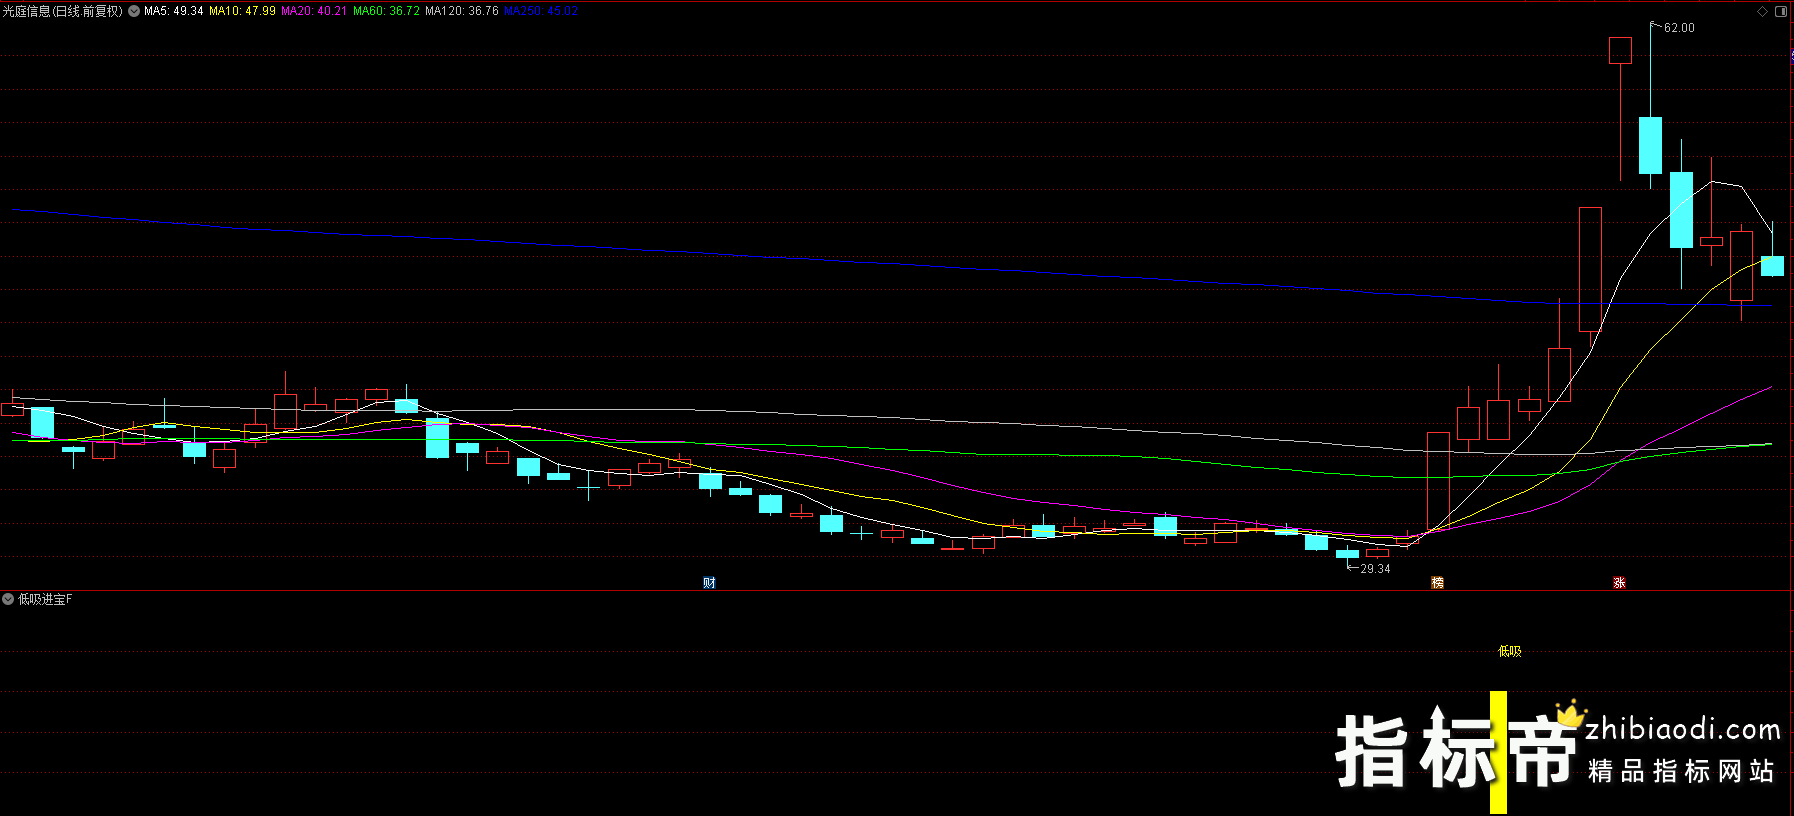1794x816 pixels.
Task: Click the 29.34 low price label
Action: click(x=1375, y=569)
